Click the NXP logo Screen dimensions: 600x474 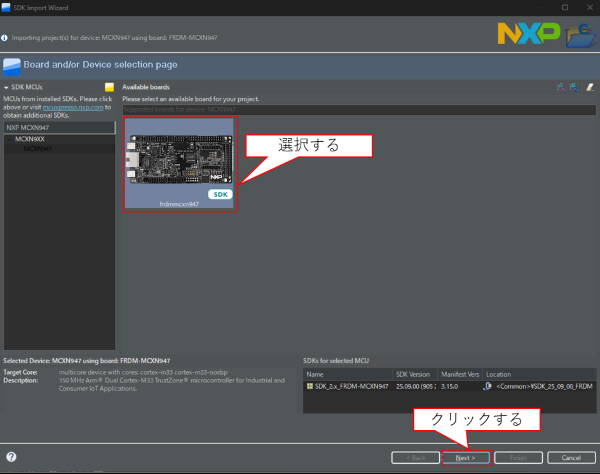pos(528,35)
